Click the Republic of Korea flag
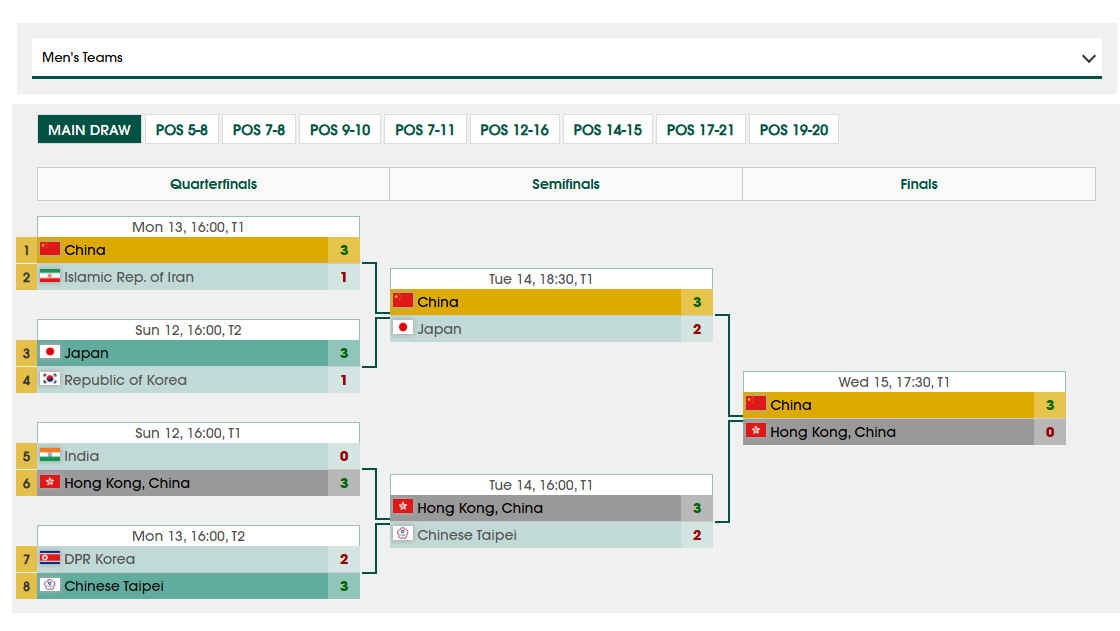The width and height of the screenshot is (1120, 631). click(x=50, y=379)
